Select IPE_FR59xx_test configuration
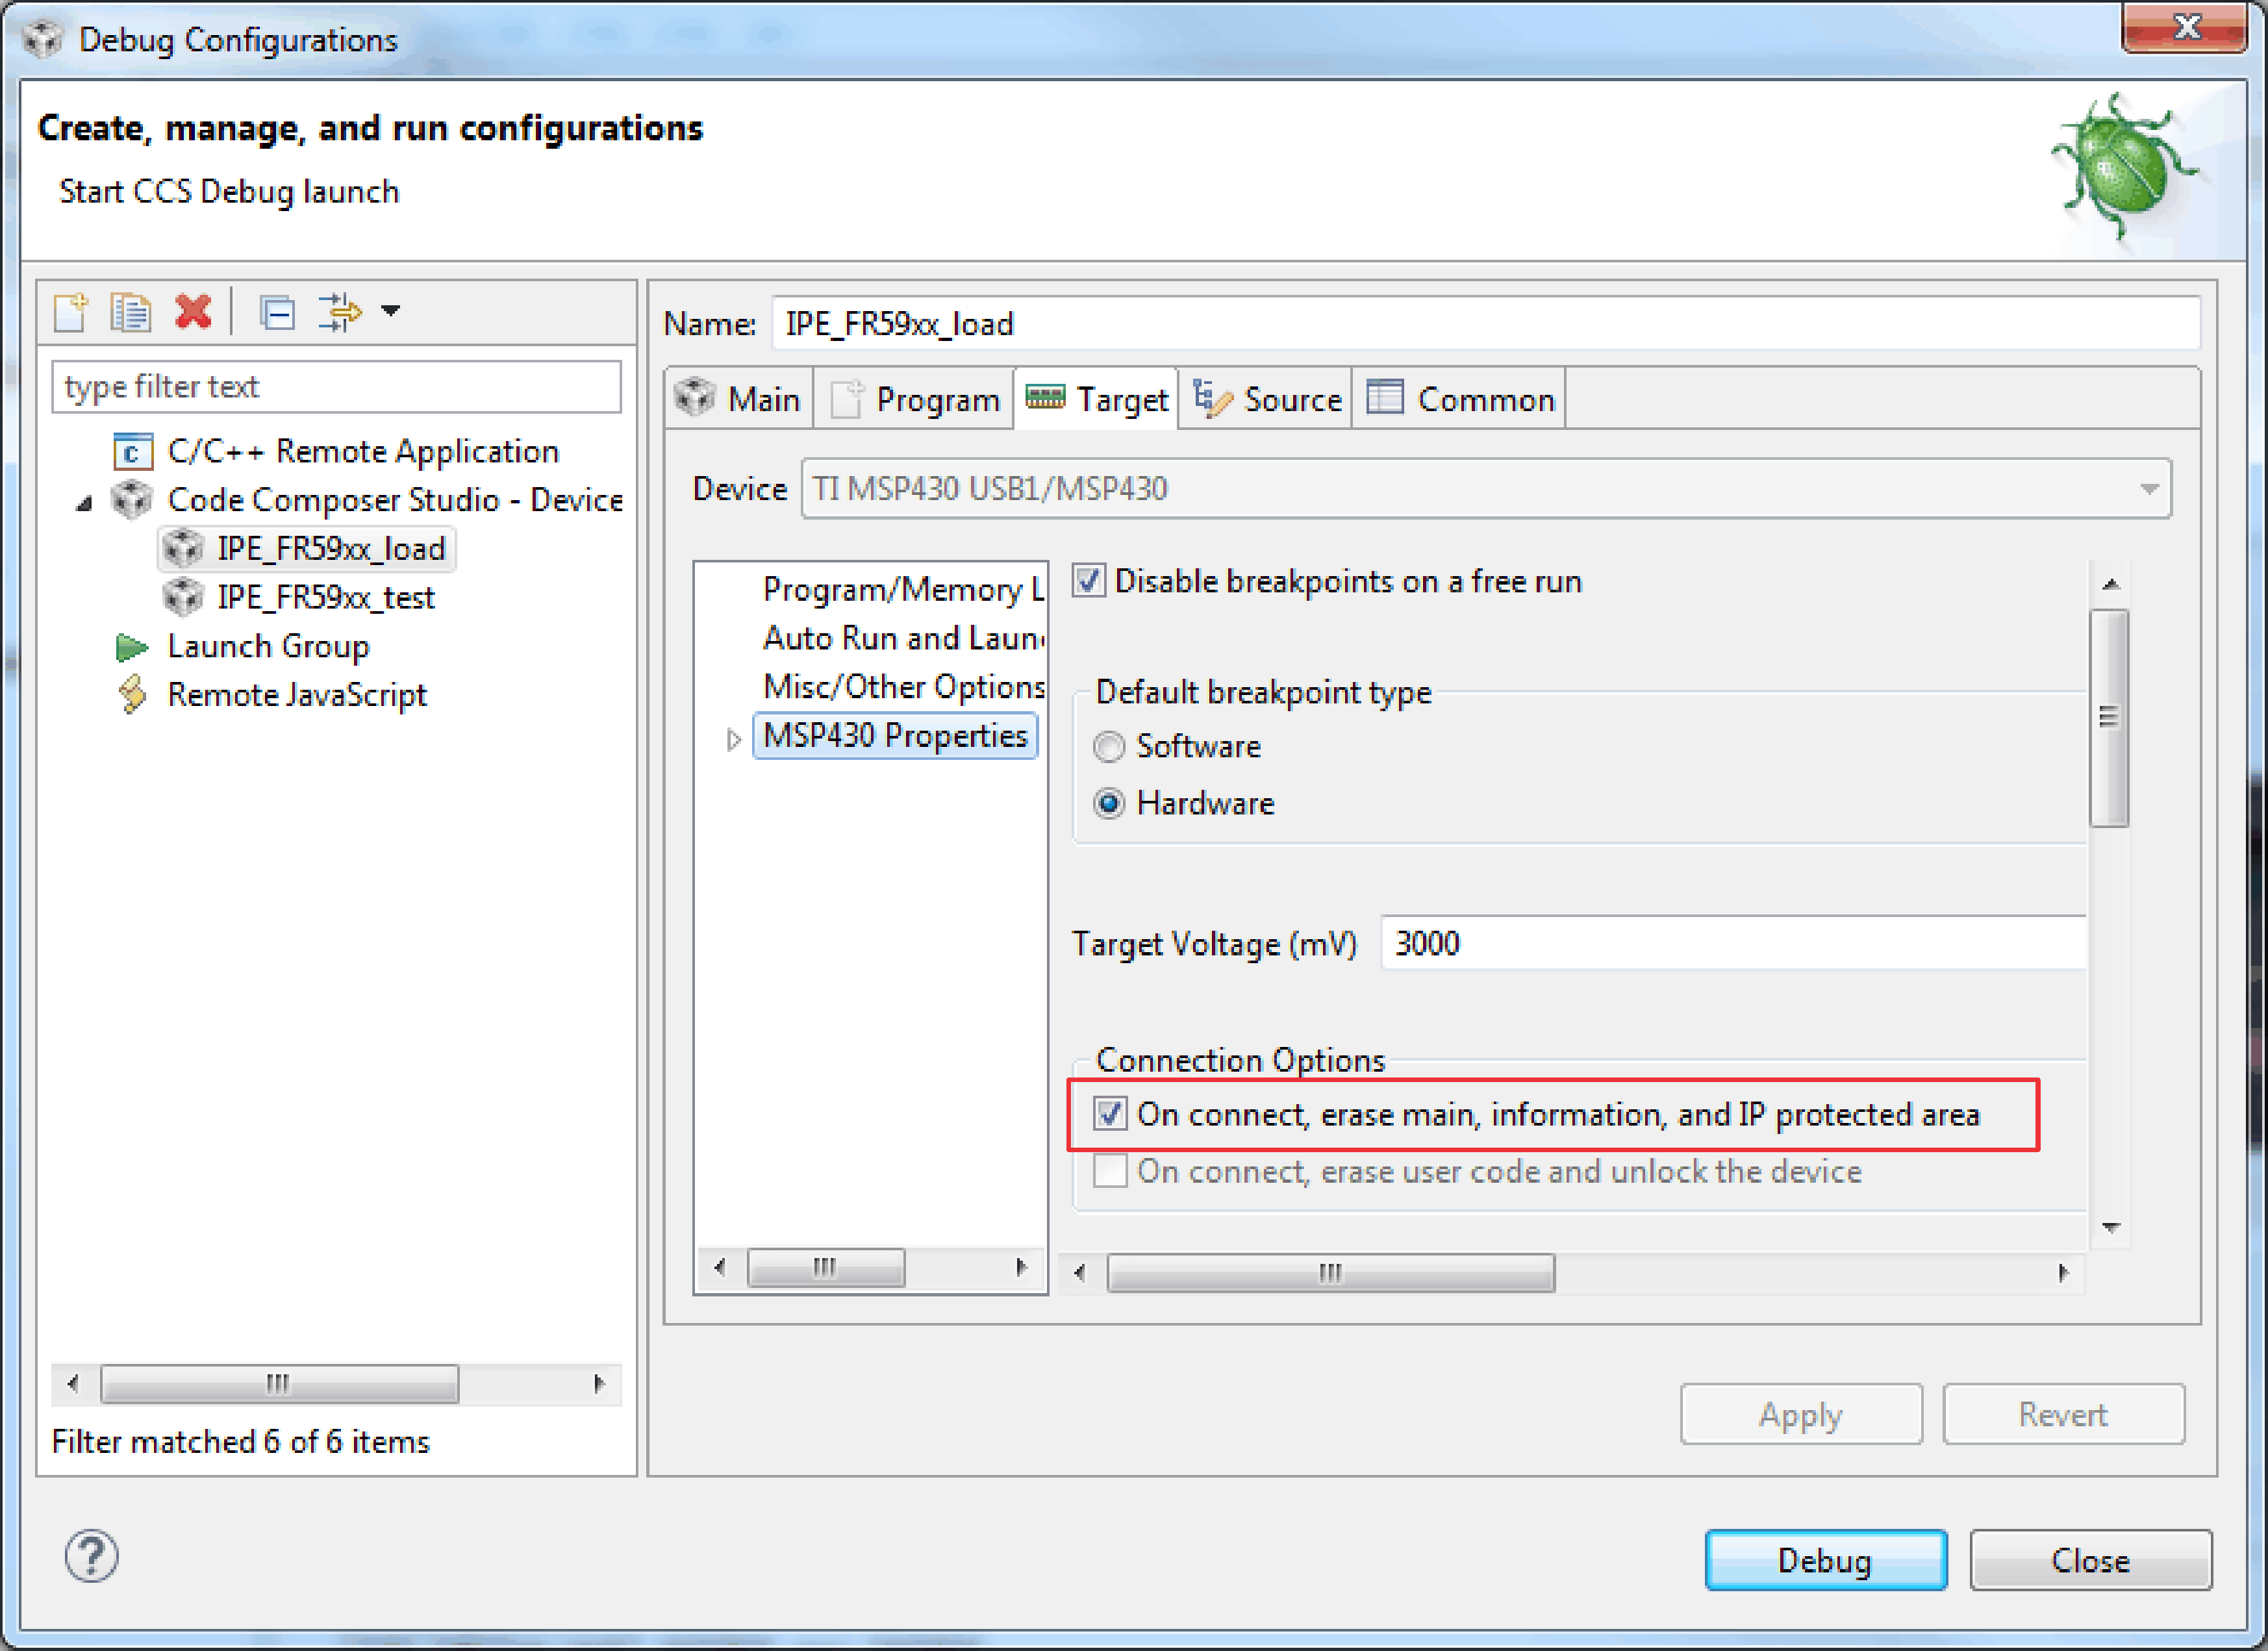The image size is (2268, 1651). (326, 598)
